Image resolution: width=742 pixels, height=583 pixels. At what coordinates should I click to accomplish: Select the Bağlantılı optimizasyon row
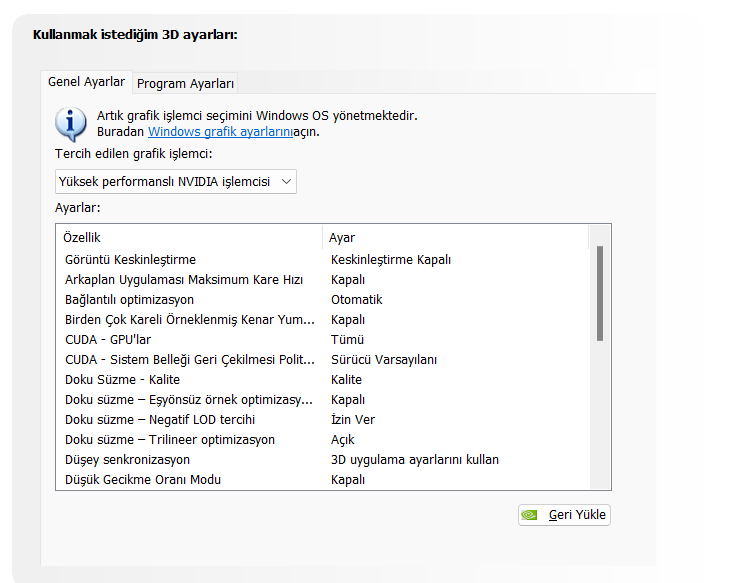tap(324, 300)
